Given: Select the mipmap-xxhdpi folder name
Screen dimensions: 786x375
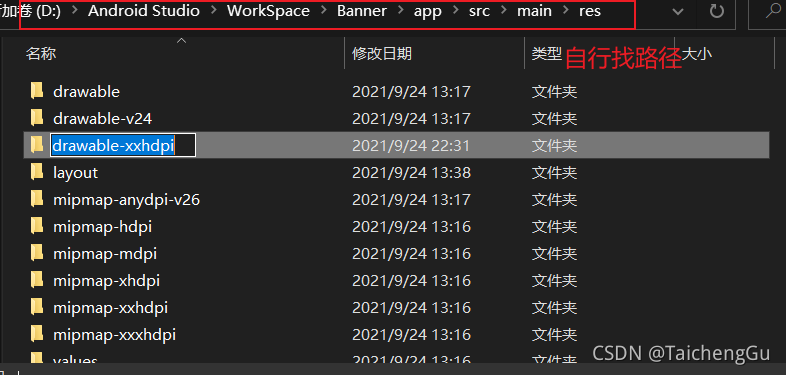Looking at the screenshot, I should (110, 308).
